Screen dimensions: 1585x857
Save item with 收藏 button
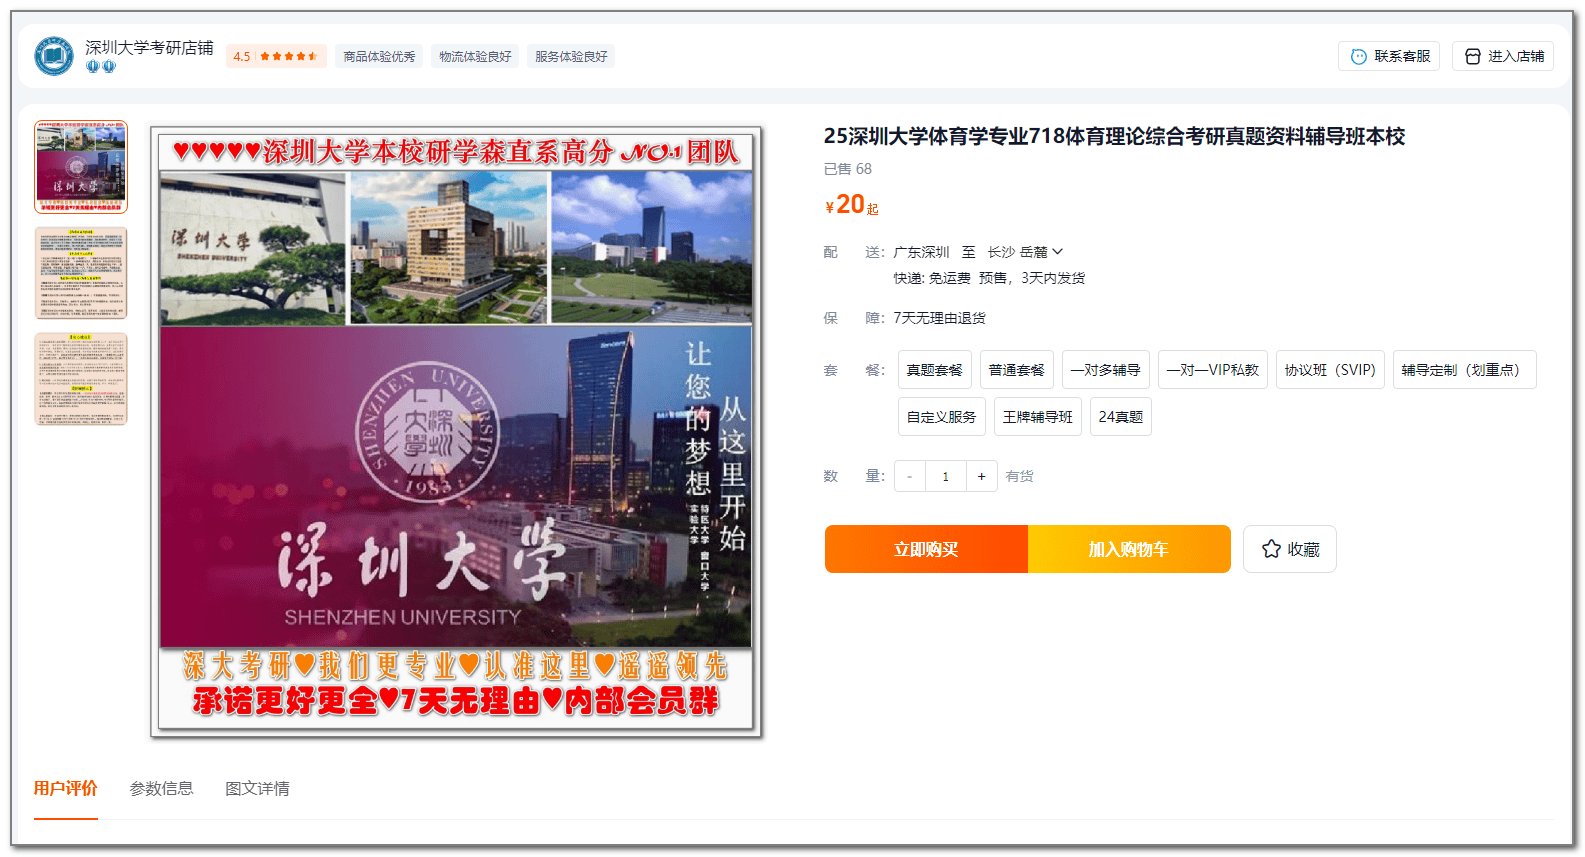coord(1290,549)
